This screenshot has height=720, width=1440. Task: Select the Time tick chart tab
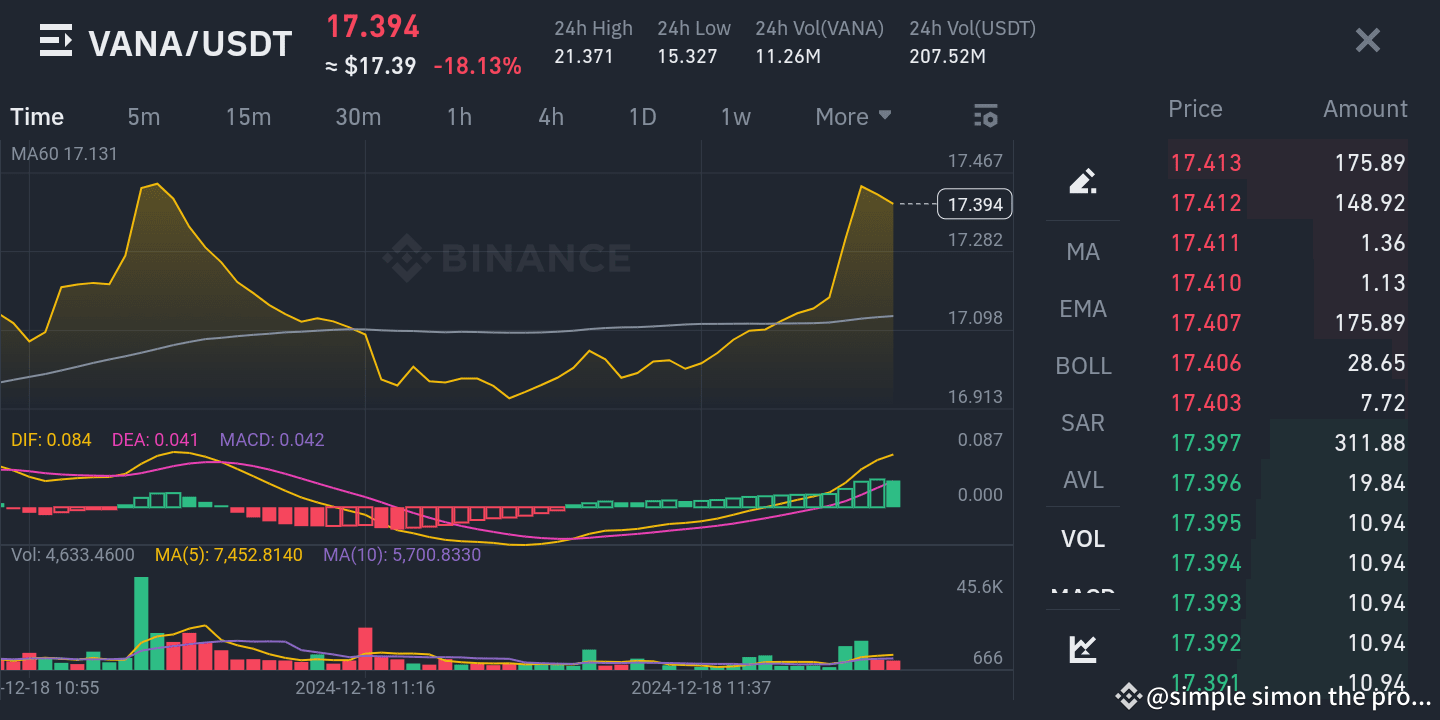37,116
